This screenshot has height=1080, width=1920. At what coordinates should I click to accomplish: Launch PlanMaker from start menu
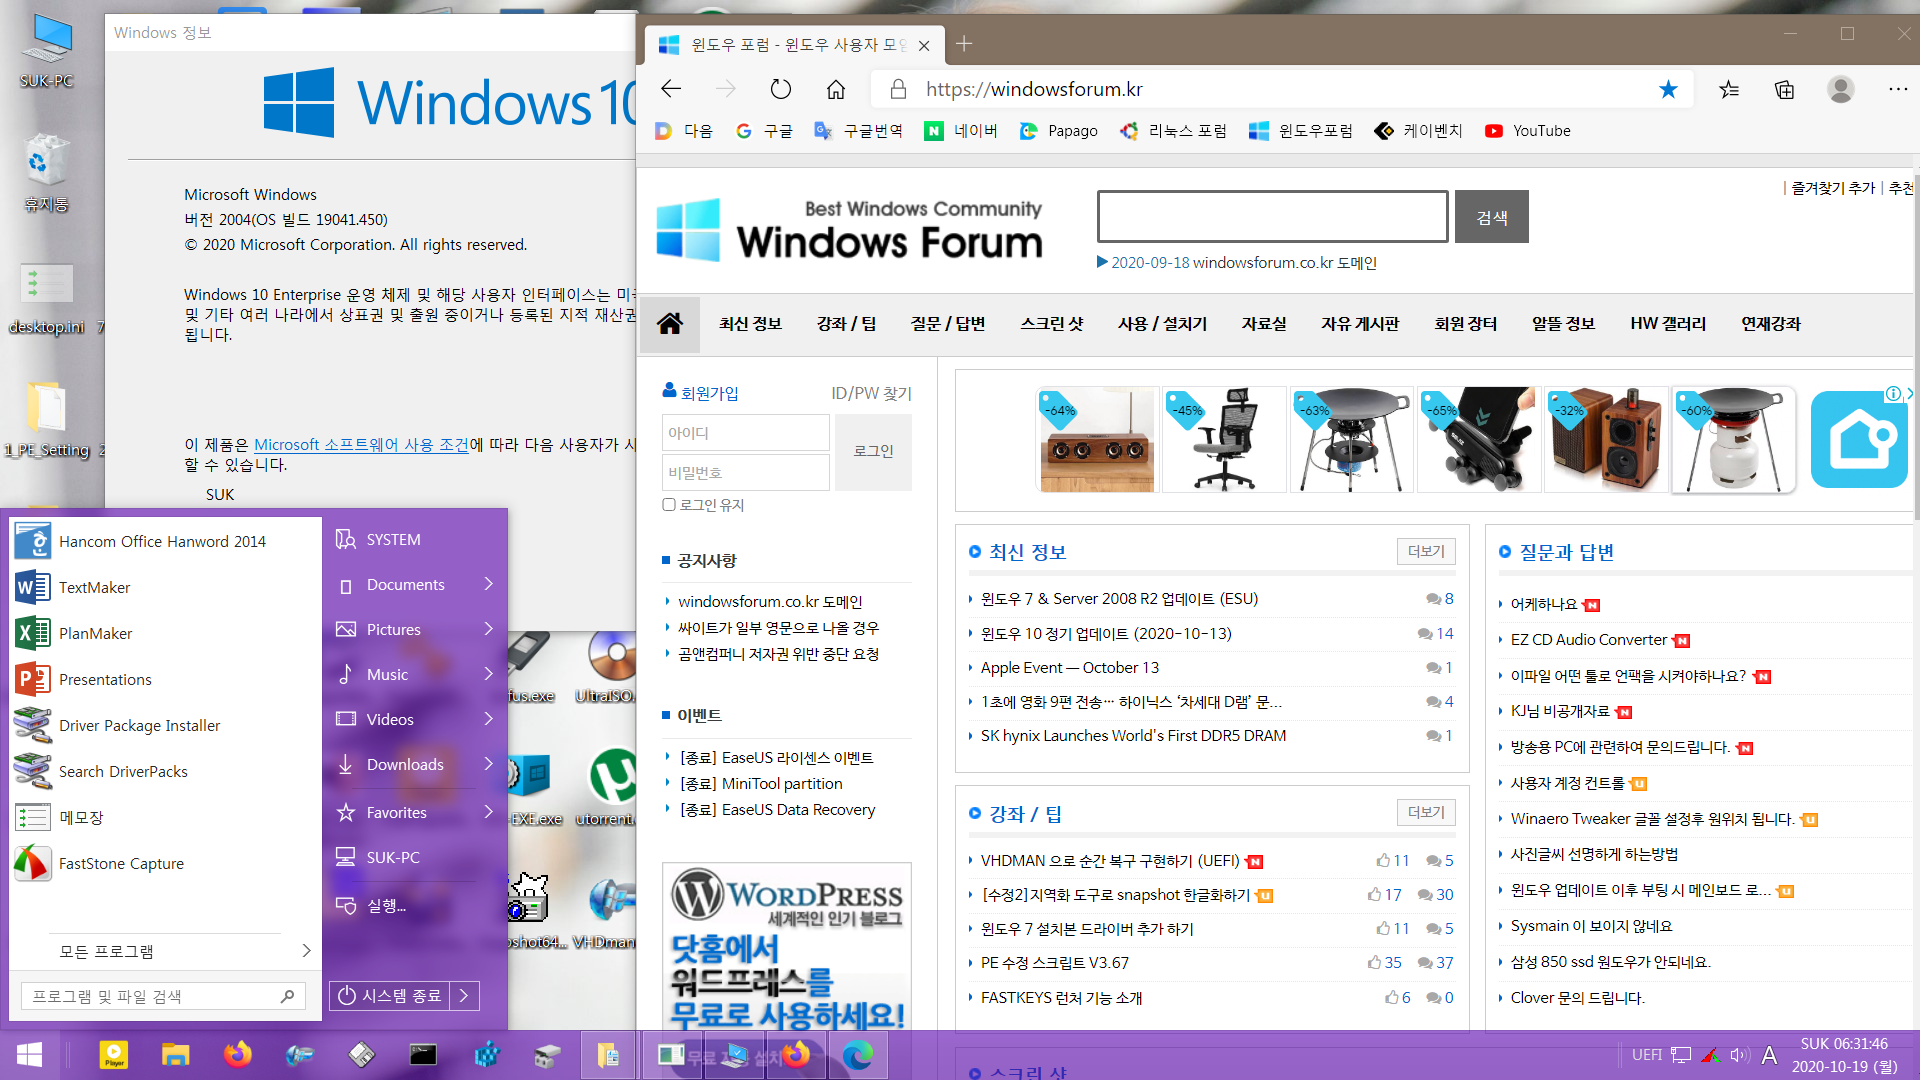coord(166,633)
